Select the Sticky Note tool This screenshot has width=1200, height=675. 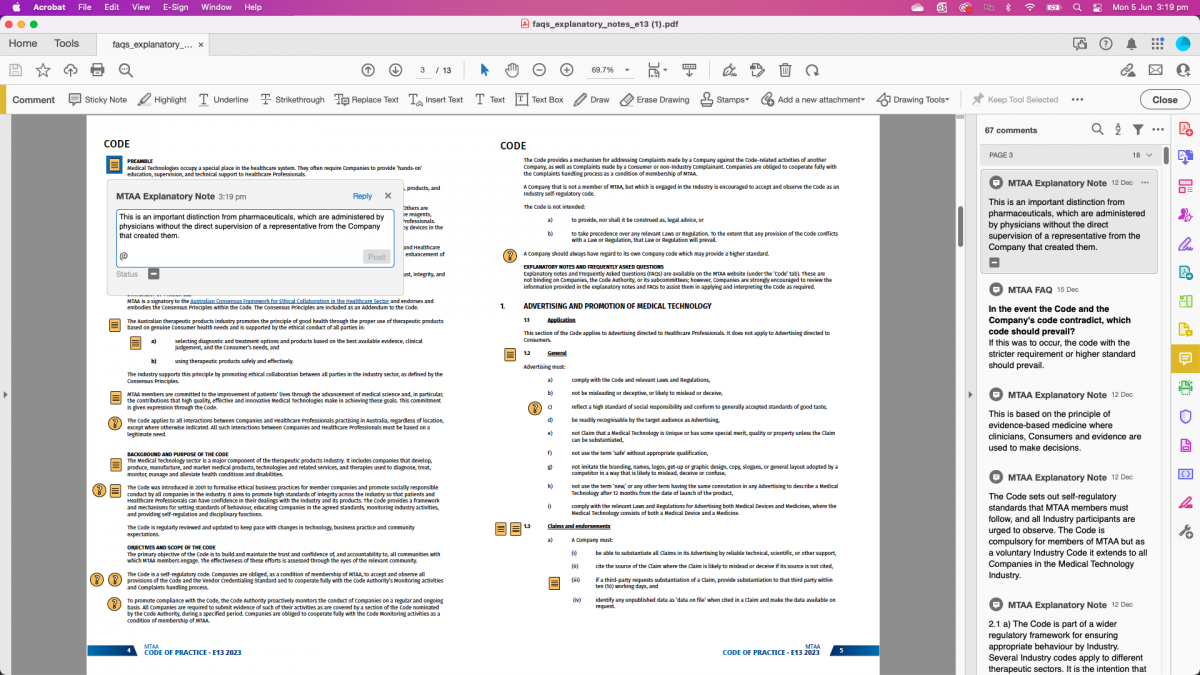point(97,100)
